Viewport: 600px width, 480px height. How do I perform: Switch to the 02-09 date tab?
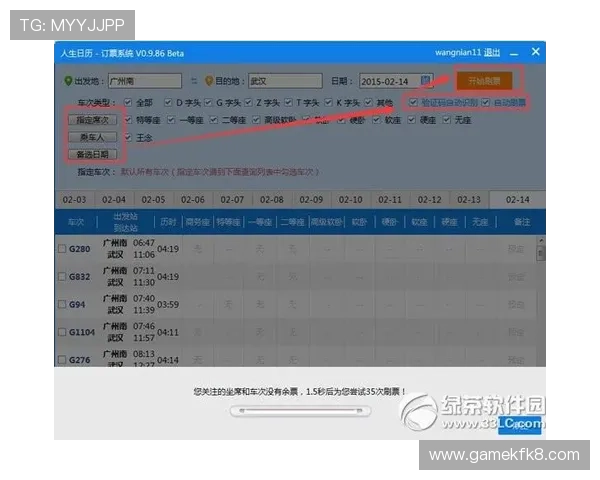point(311,199)
